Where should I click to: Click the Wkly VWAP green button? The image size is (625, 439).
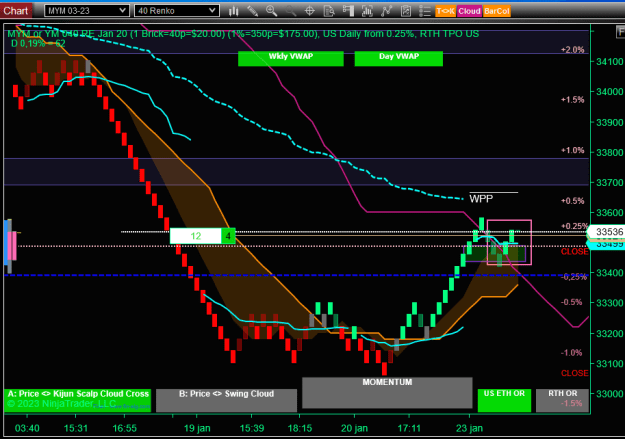(291, 58)
